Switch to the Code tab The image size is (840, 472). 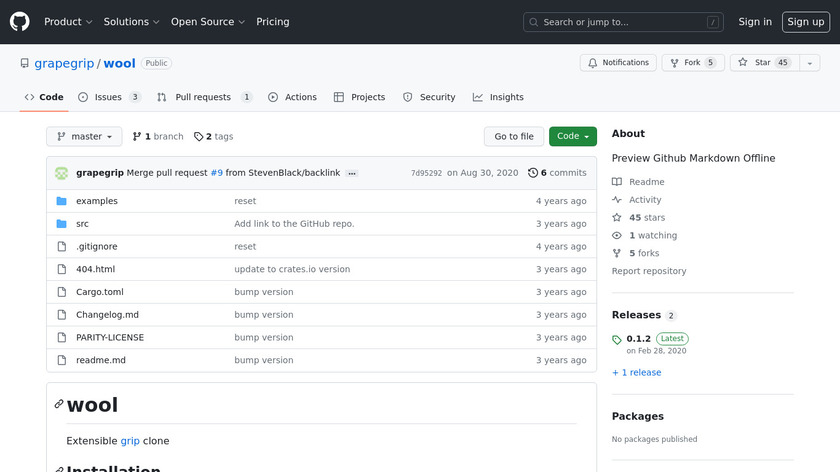point(44,97)
